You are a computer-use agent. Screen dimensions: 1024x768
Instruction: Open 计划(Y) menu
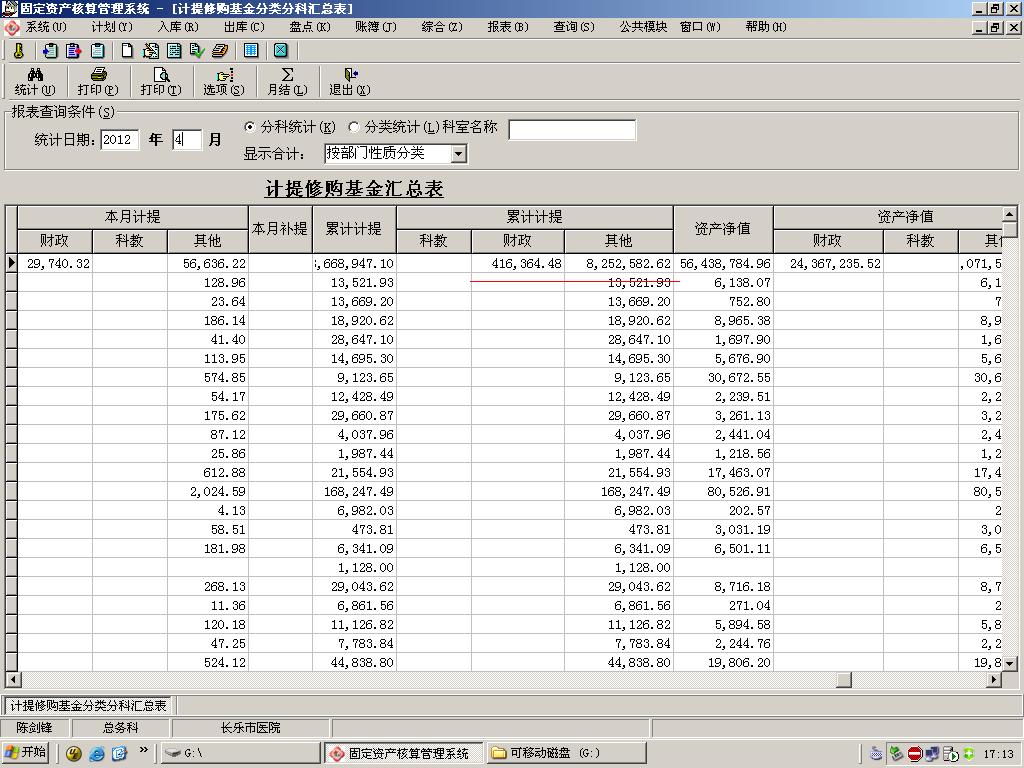click(x=112, y=27)
